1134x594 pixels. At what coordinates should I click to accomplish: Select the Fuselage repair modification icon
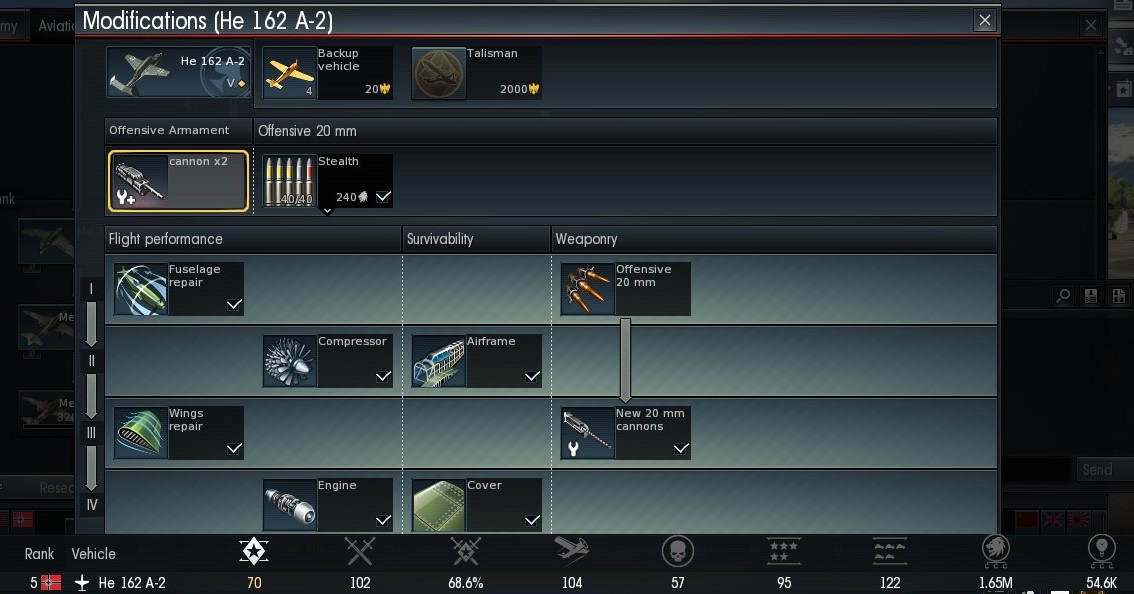click(x=140, y=289)
